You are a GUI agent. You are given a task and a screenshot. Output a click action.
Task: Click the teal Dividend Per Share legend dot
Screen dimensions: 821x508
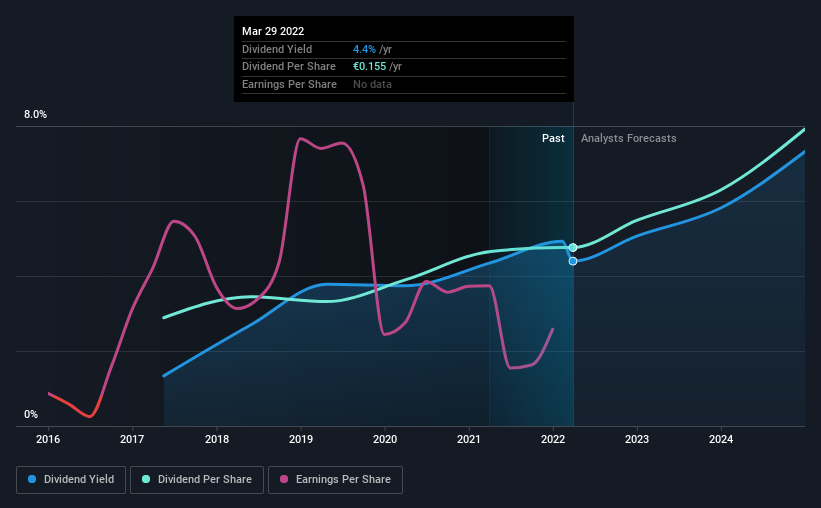coord(146,479)
